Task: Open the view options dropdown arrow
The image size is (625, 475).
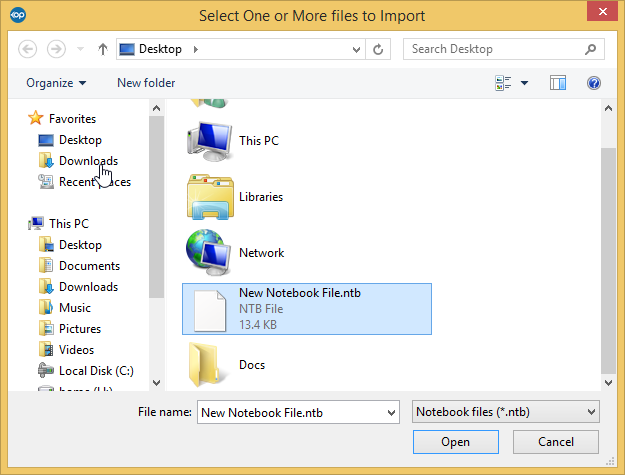Action: click(525, 83)
